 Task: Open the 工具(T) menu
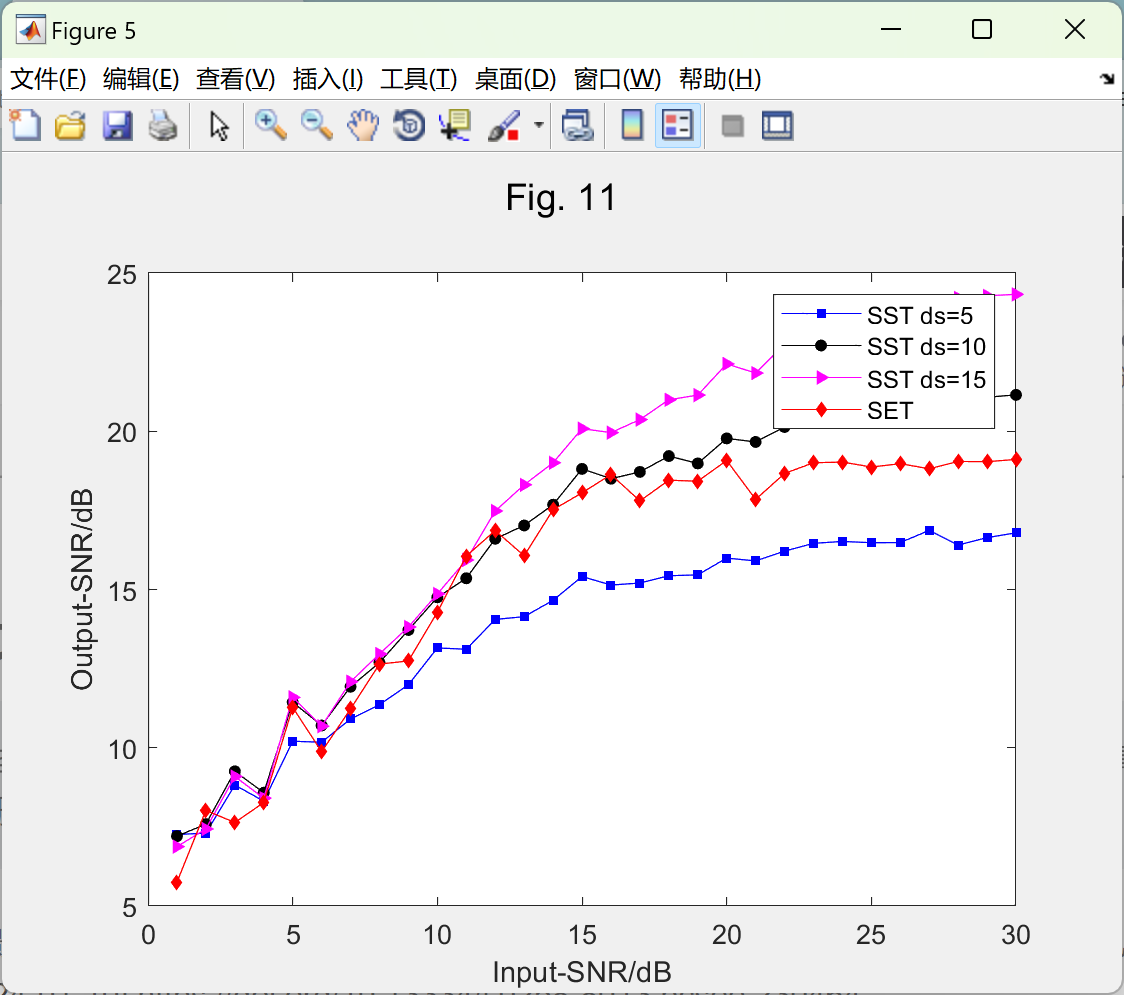point(419,79)
